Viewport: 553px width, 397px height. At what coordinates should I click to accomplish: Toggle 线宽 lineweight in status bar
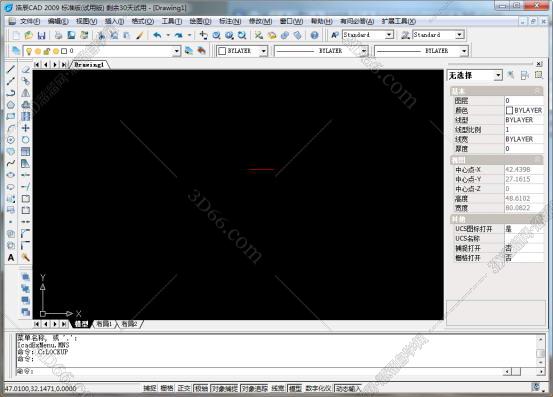click(x=278, y=388)
